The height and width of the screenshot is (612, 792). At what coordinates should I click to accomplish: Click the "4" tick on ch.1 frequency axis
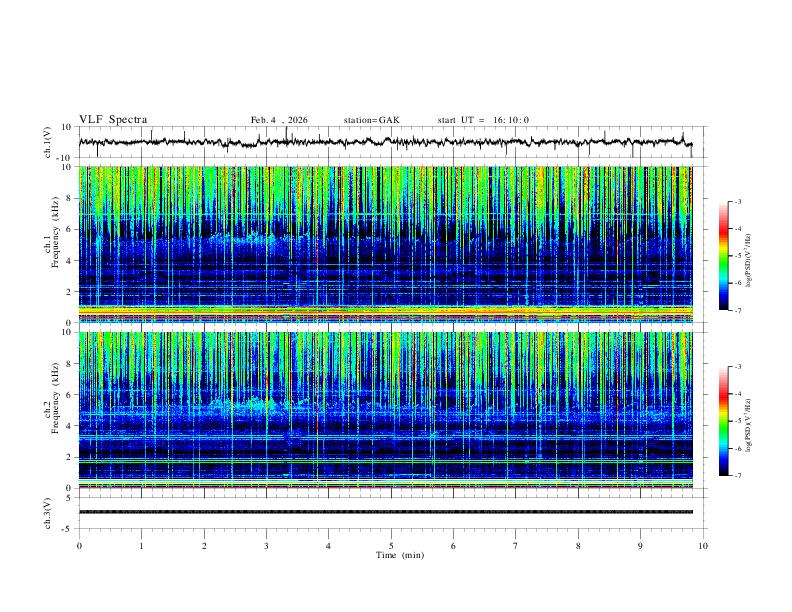point(69,261)
